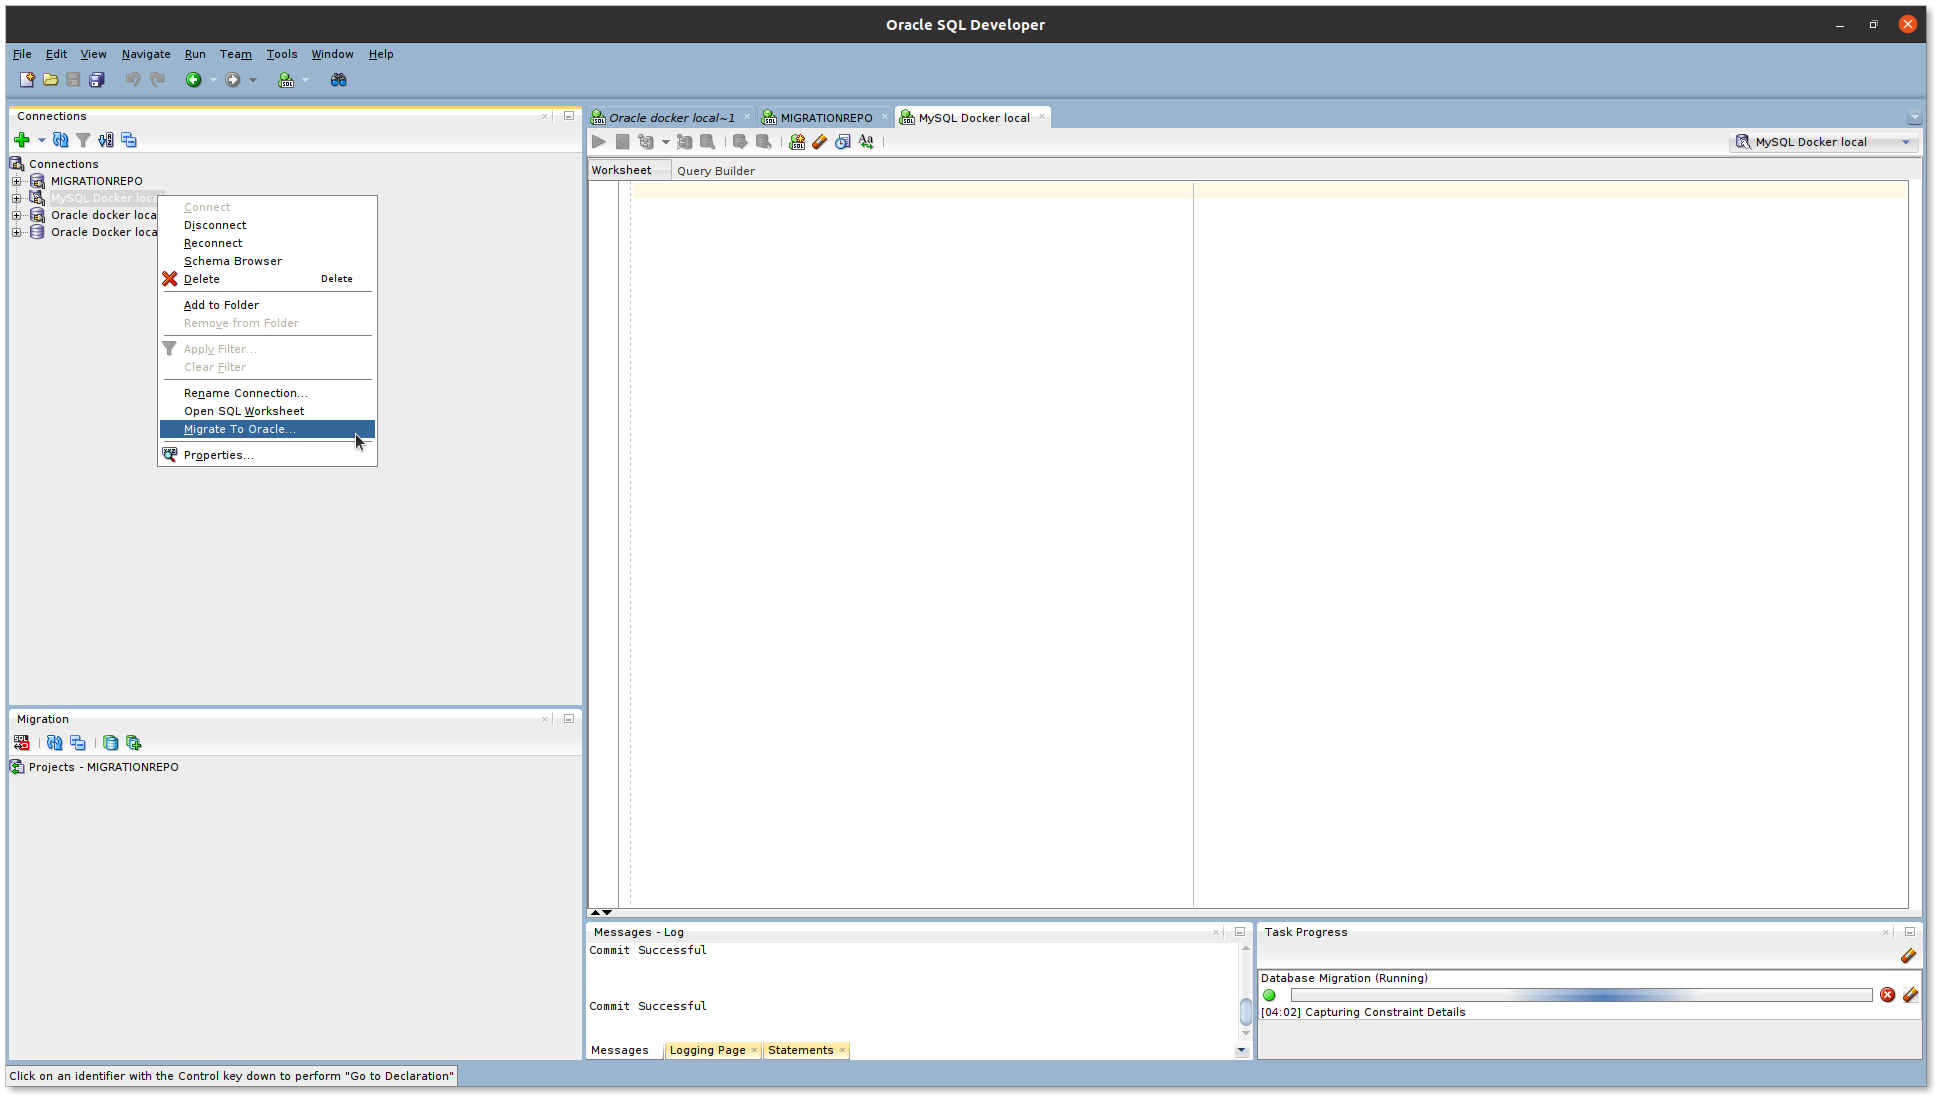The image size is (1936, 1096).
Task: Open the MySQL Docker local connection dropdown
Action: coord(1905,141)
